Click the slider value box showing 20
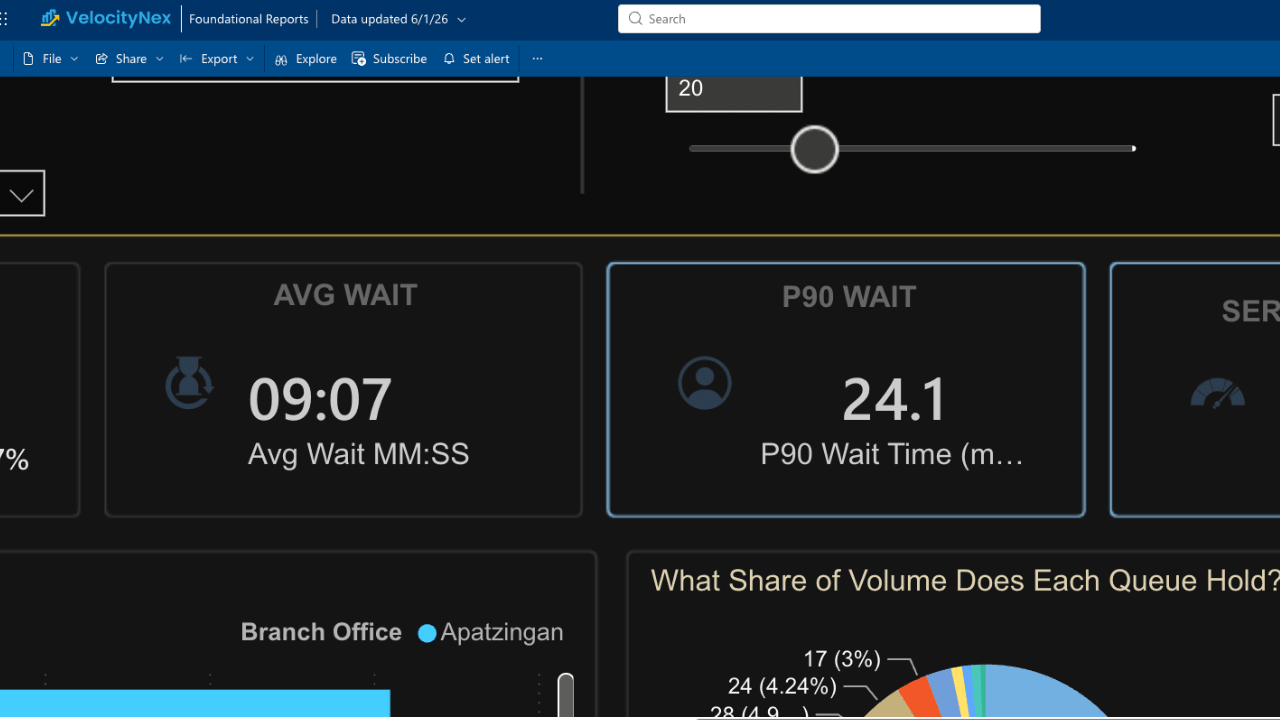Image resolution: width=1280 pixels, height=720 pixels. 734,92
